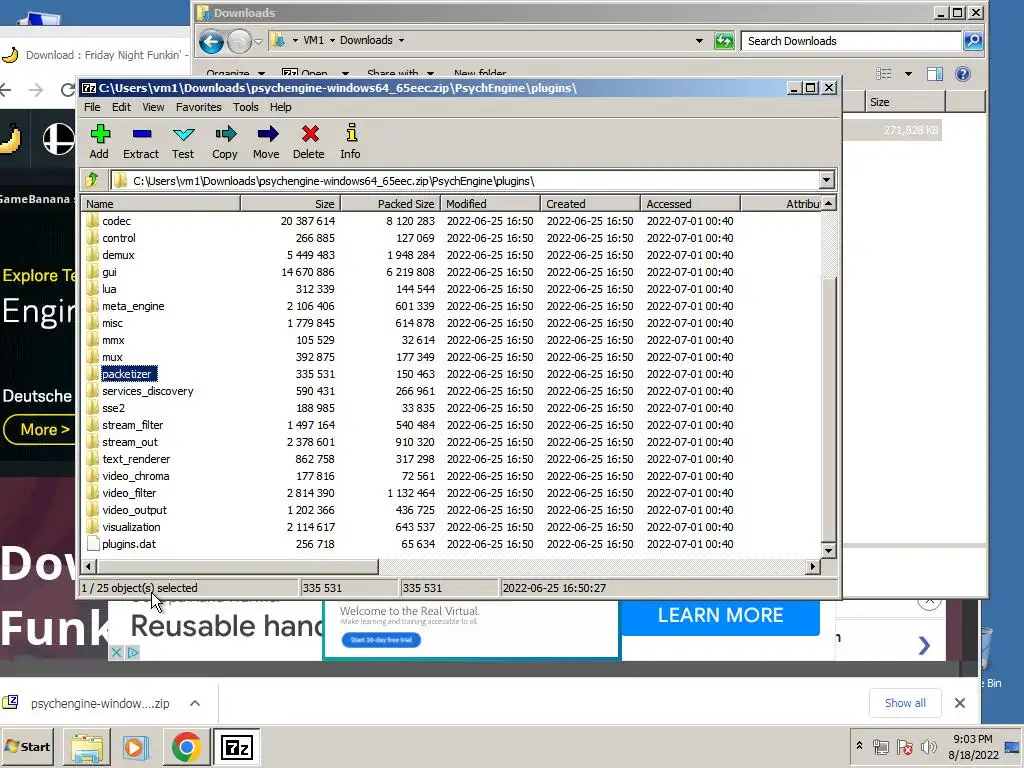Click Show all downloads in Chrome
Viewport: 1024px width, 768px height.
(x=905, y=703)
